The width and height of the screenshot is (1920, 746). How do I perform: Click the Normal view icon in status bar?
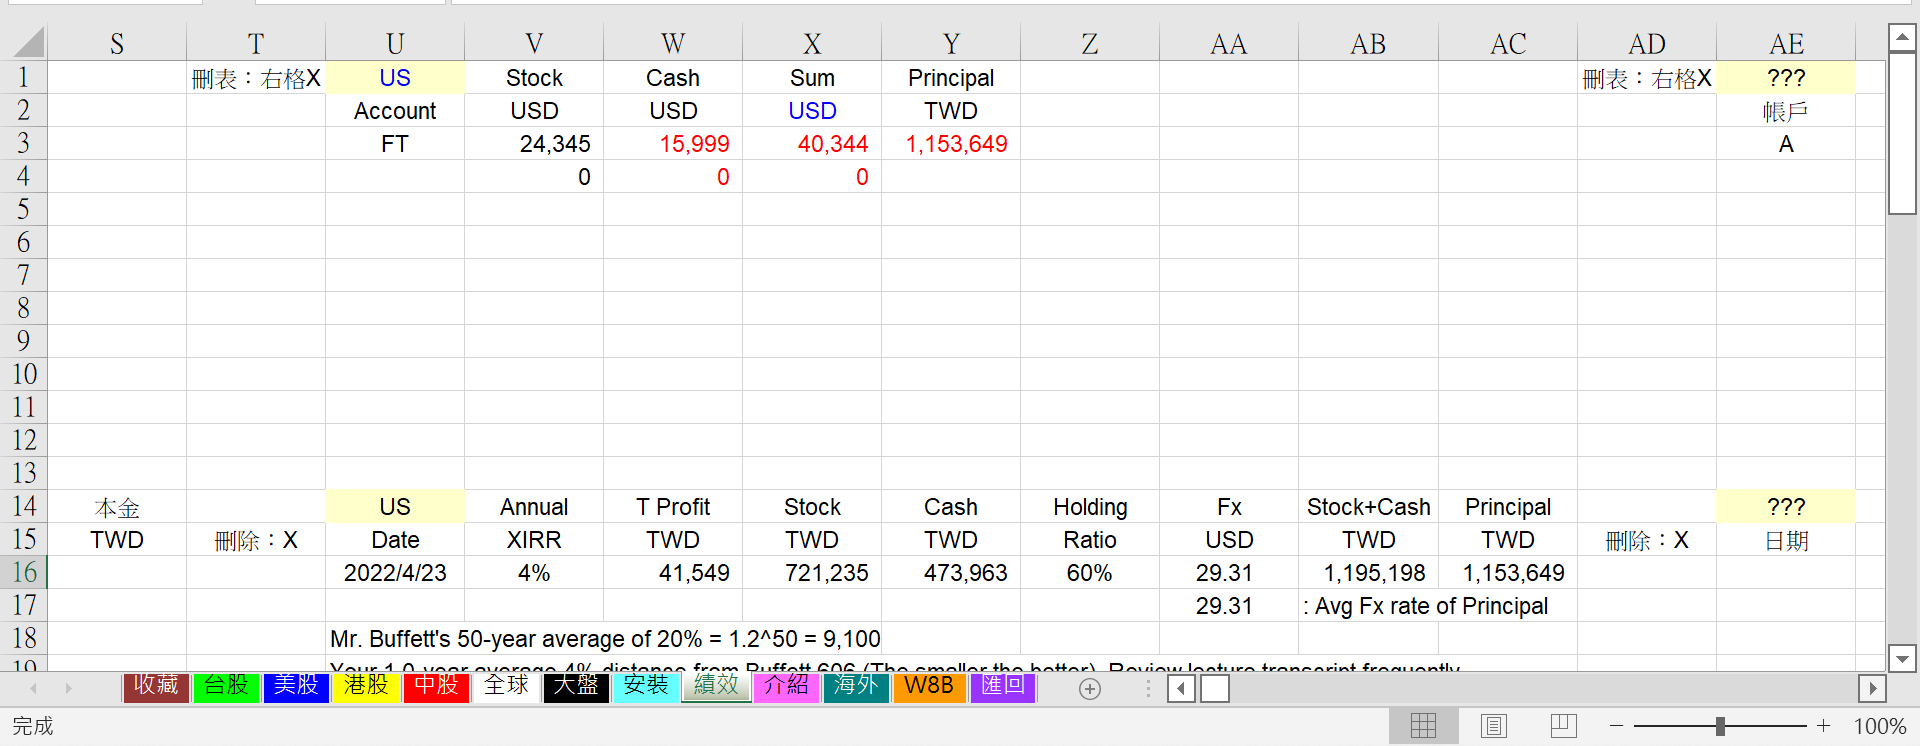1422,726
